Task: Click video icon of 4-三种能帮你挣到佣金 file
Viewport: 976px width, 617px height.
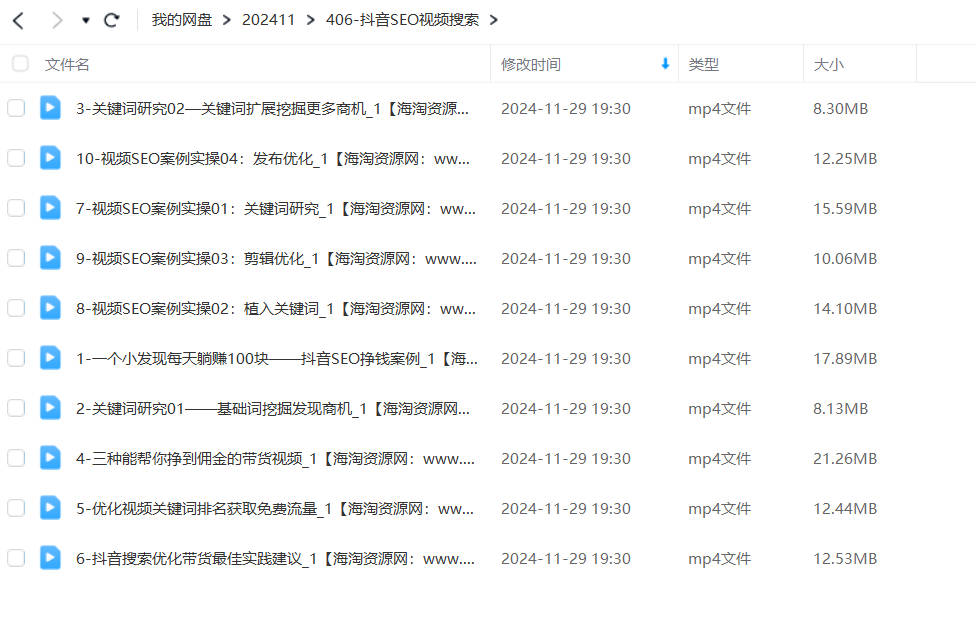Action: click(x=50, y=458)
